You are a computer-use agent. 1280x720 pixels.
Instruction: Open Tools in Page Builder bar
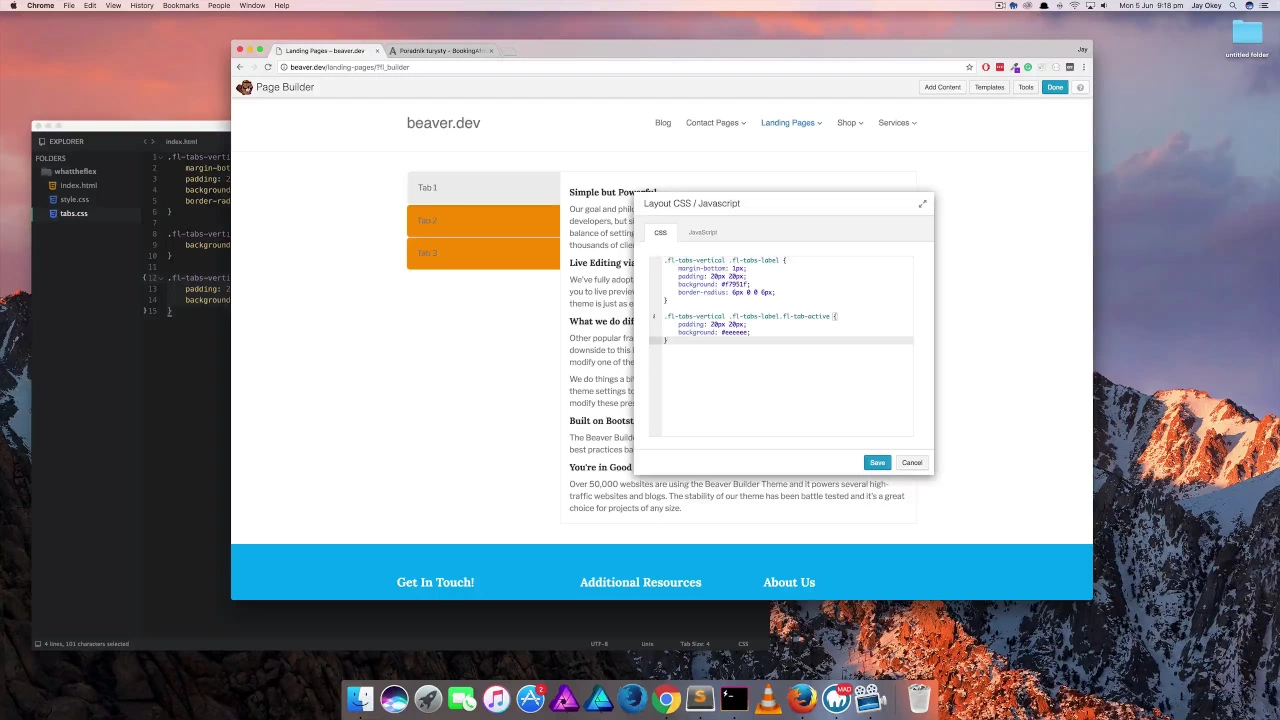(1026, 87)
